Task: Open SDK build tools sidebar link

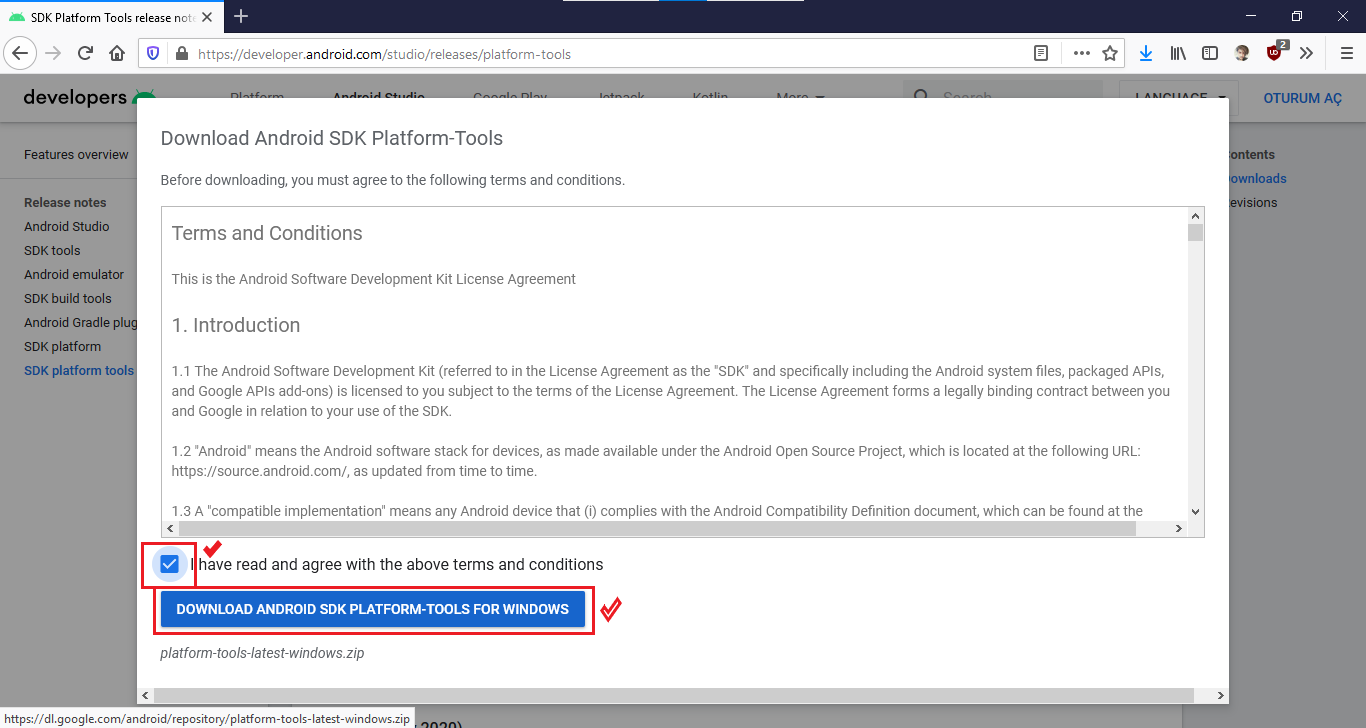Action: click(x=68, y=299)
